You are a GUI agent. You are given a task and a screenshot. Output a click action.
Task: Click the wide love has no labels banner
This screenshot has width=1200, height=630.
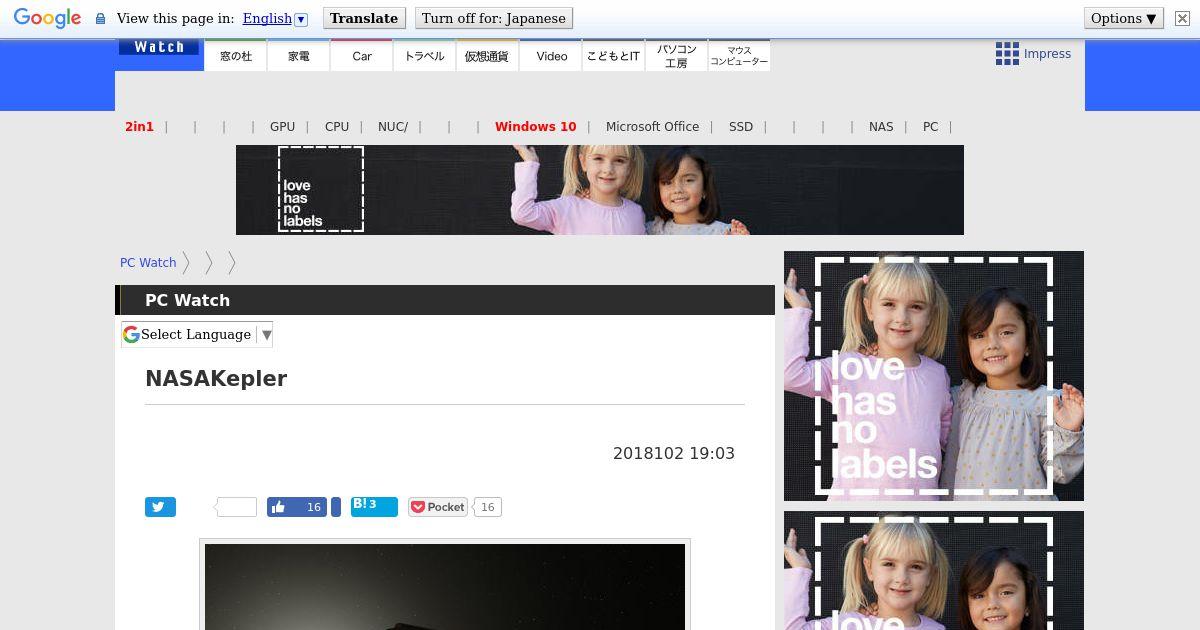(x=600, y=190)
